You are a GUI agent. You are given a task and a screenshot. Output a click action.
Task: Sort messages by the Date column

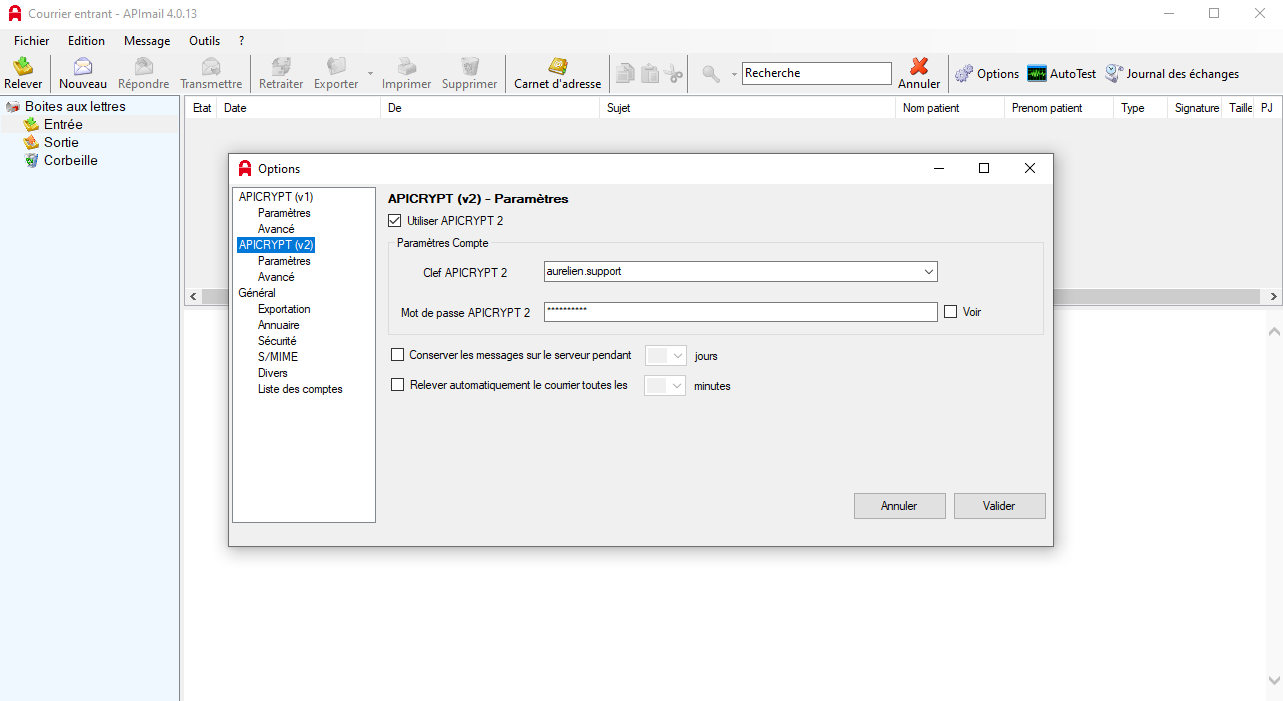coord(299,108)
